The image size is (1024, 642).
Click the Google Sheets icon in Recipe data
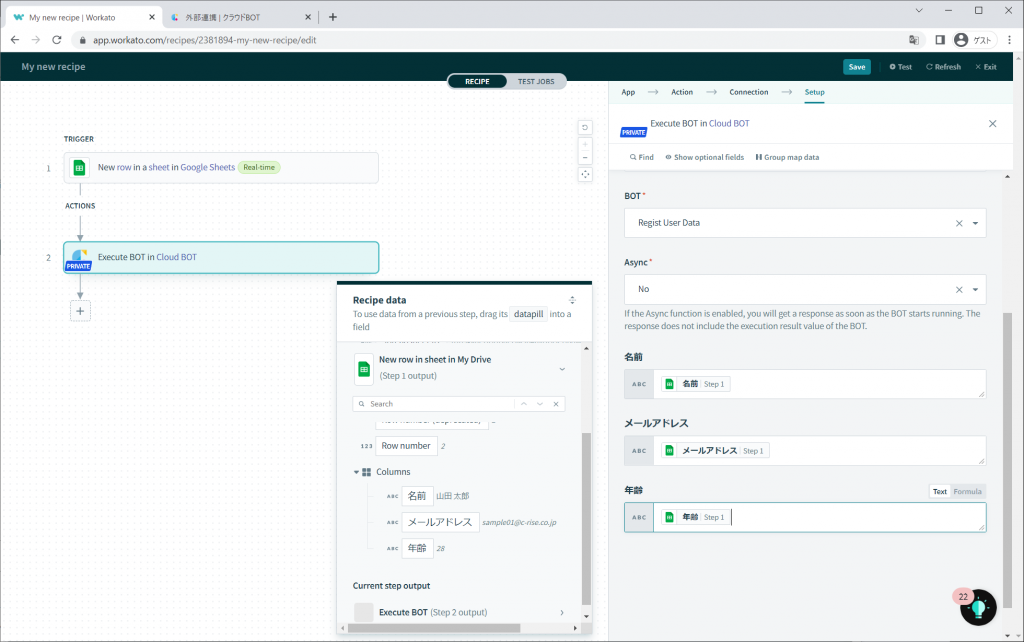pos(364,369)
